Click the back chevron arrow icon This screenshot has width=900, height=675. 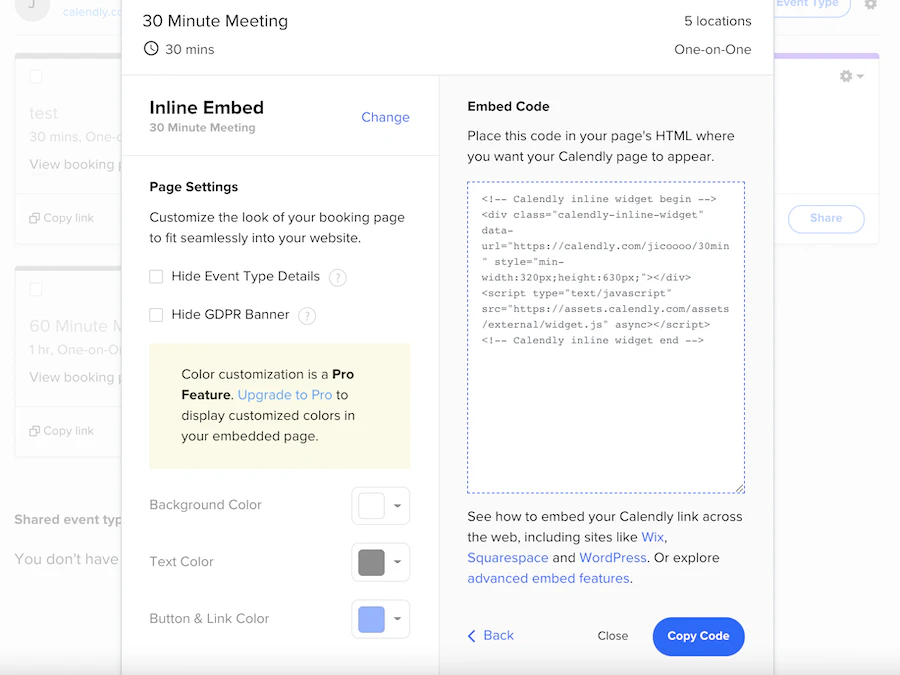472,636
